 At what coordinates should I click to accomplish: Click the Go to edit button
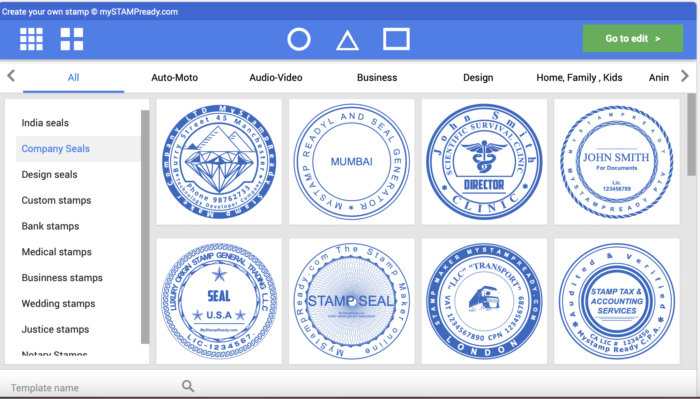(633, 38)
